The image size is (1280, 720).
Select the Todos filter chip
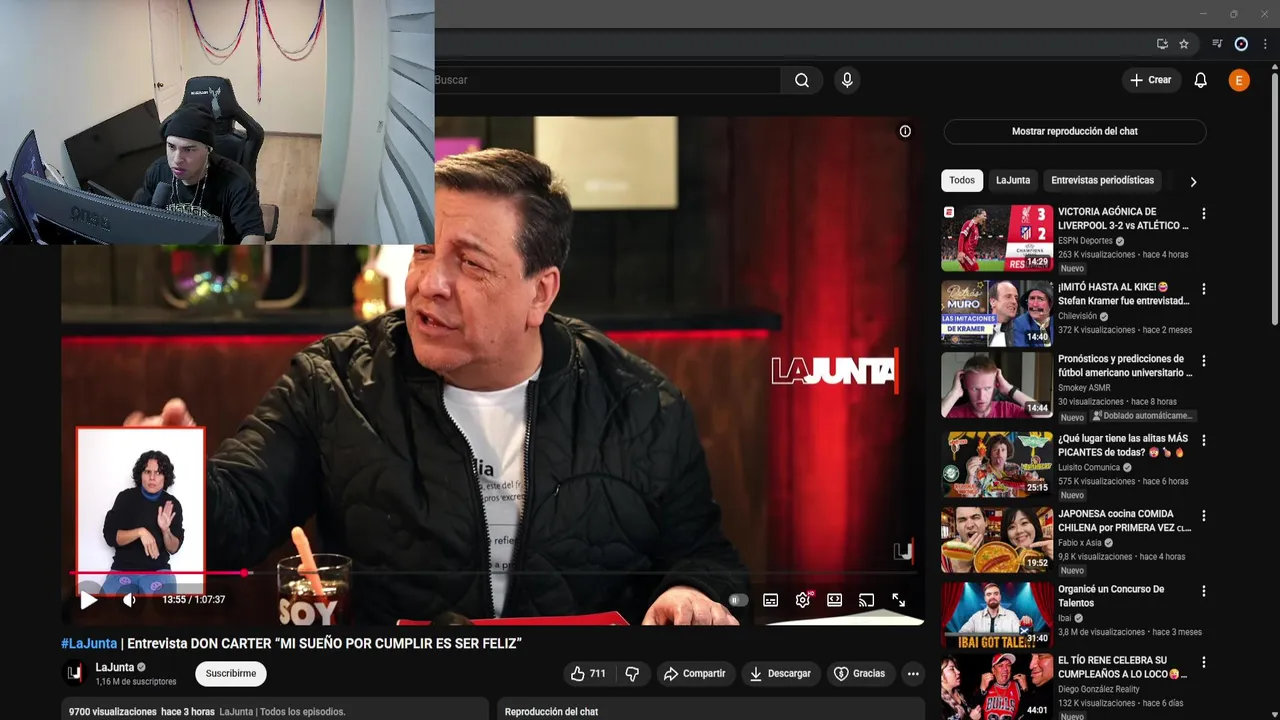[962, 180]
